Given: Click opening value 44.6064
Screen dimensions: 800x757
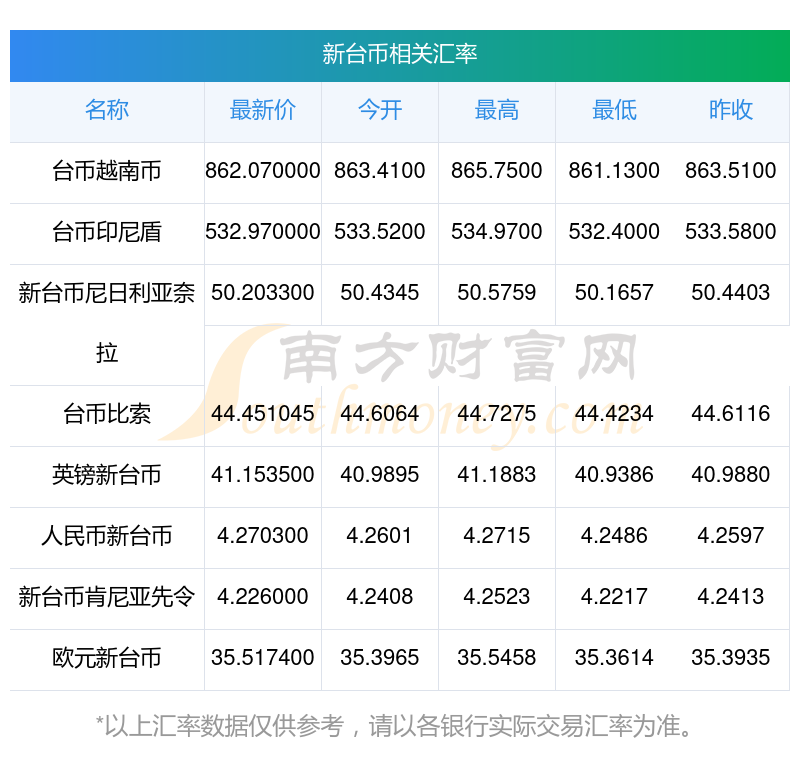Looking at the screenshot, I should (380, 414).
